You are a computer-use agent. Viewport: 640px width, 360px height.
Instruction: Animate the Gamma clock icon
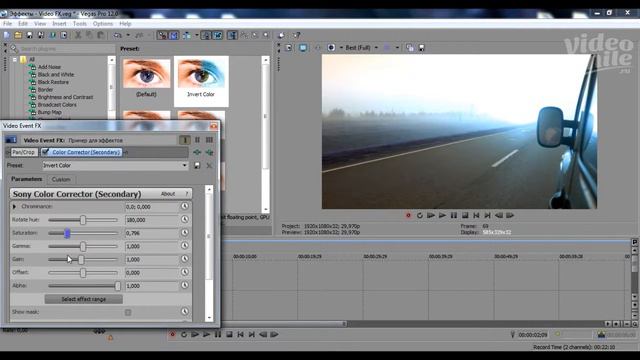pyautogui.click(x=184, y=246)
